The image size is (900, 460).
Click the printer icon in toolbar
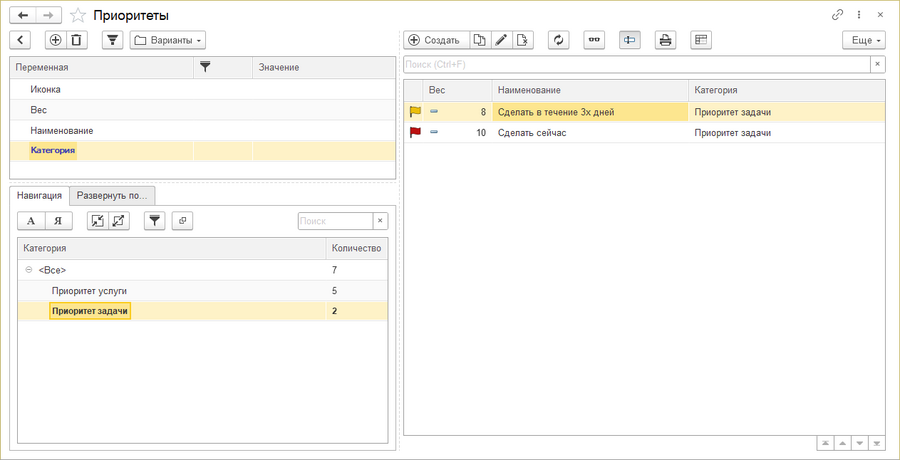pos(664,40)
